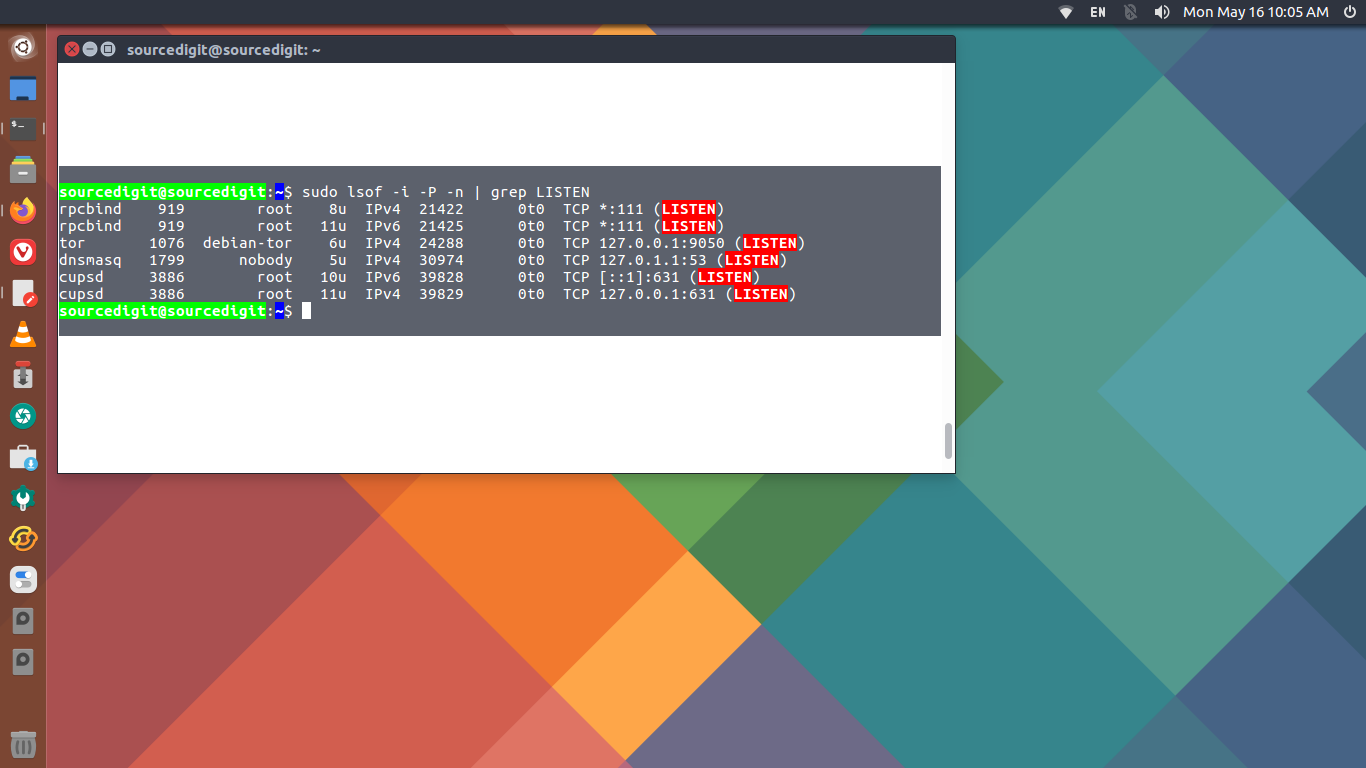Start VLC media player
The height and width of the screenshot is (768, 1366).
[23, 334]
